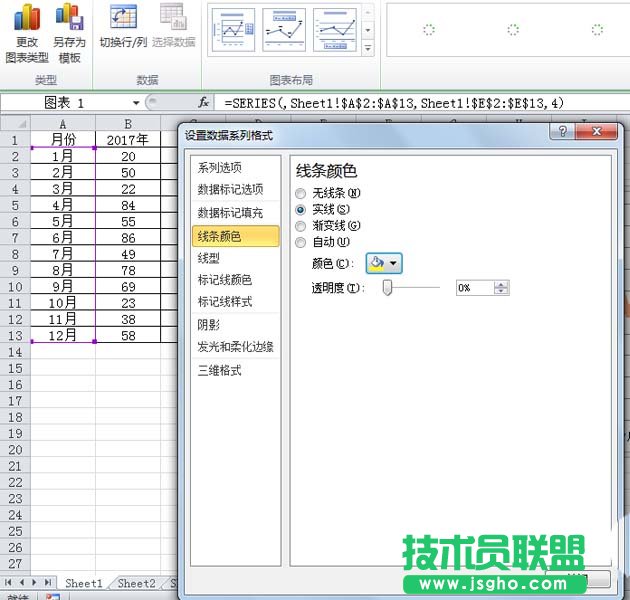The width and height of the screenshot is (630, 600).
Task: Click the cell with value 58
Action: point(128,335)
